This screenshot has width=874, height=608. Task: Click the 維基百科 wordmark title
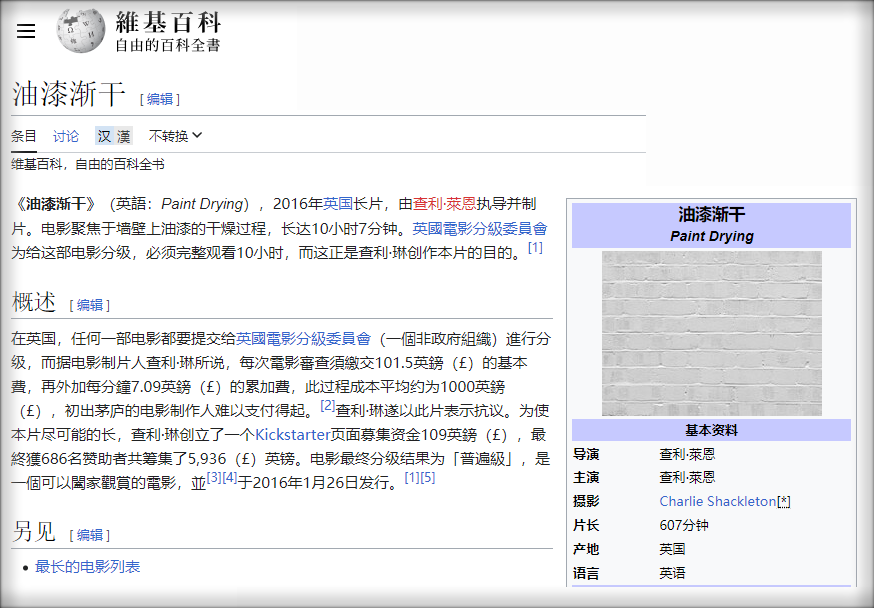tap(167, 22)
